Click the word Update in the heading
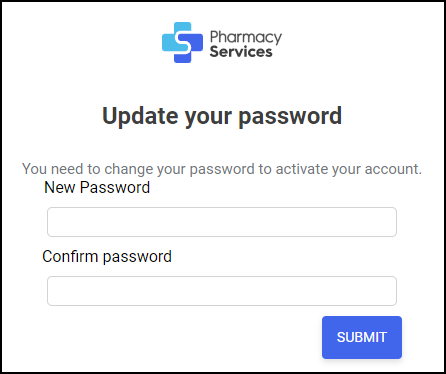 click(140, 116)
